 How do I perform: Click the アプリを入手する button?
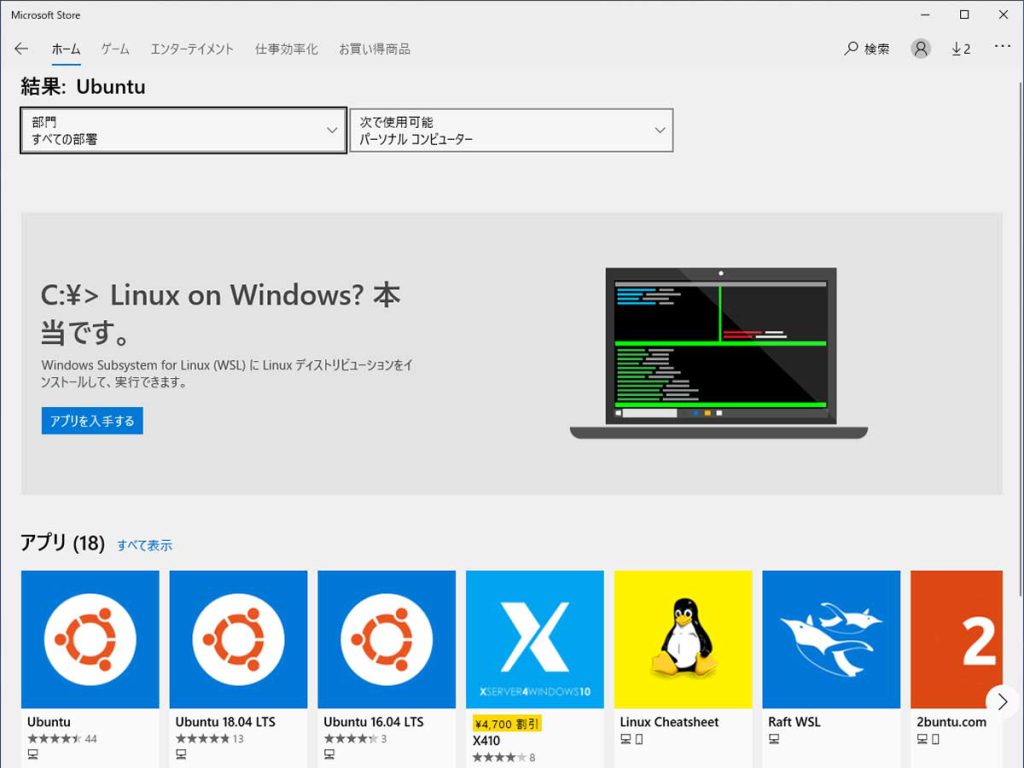92,421
